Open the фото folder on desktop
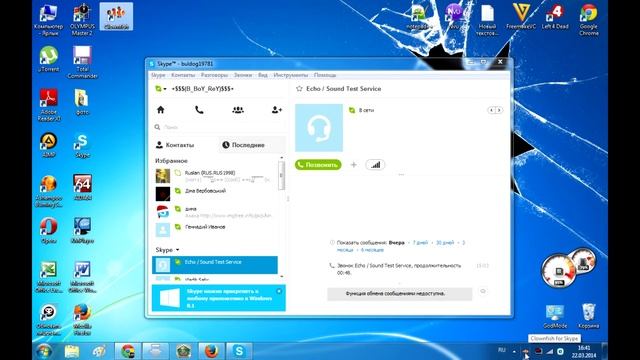 coord(82,102)
